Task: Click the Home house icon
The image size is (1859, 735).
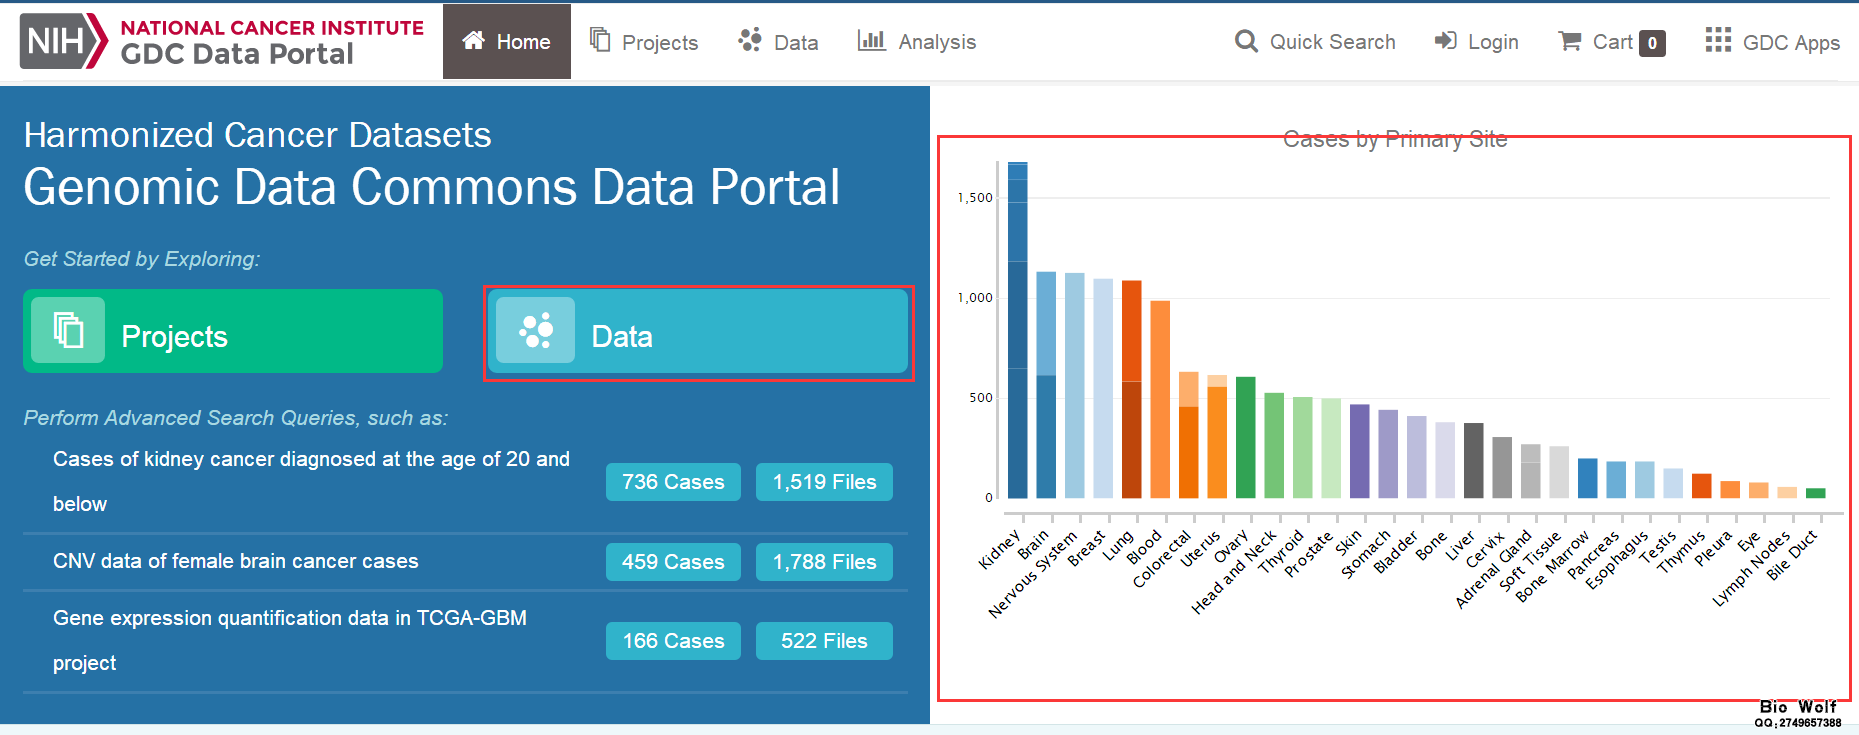Action: point(473,41)
